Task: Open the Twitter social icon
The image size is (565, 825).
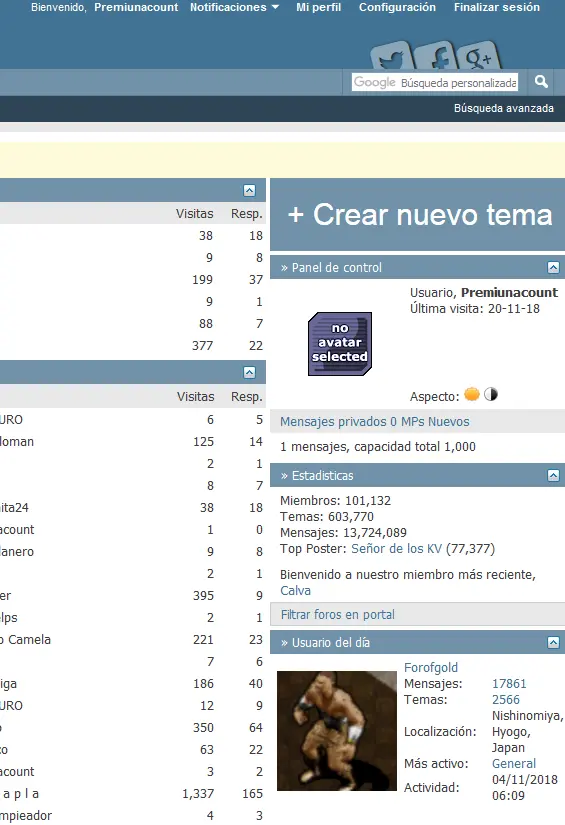Action: [x=392, y=57]
